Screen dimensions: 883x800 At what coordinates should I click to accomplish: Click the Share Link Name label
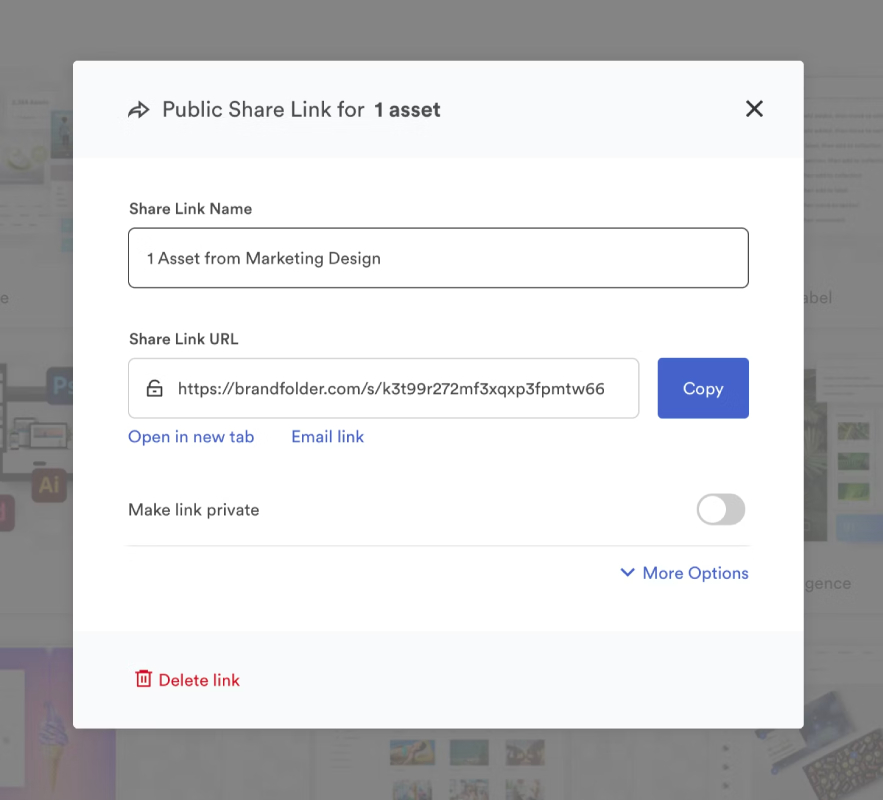[190, 209]
